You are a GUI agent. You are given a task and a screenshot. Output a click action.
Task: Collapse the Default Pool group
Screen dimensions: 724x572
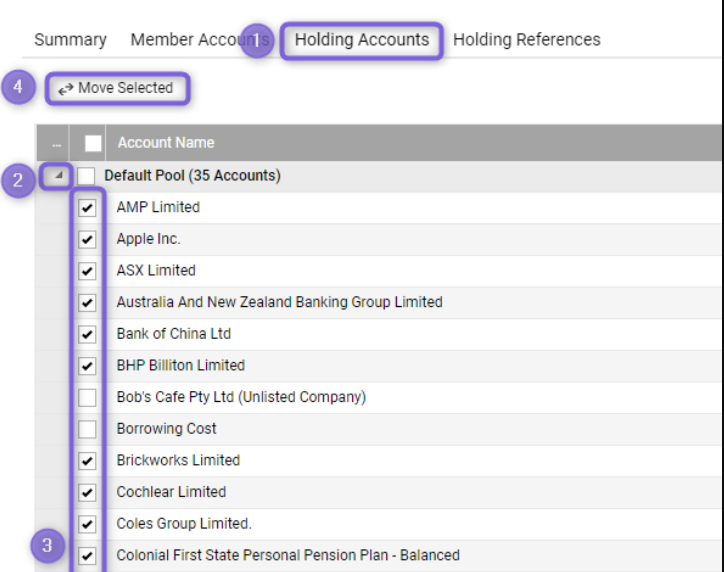(58, 175)
